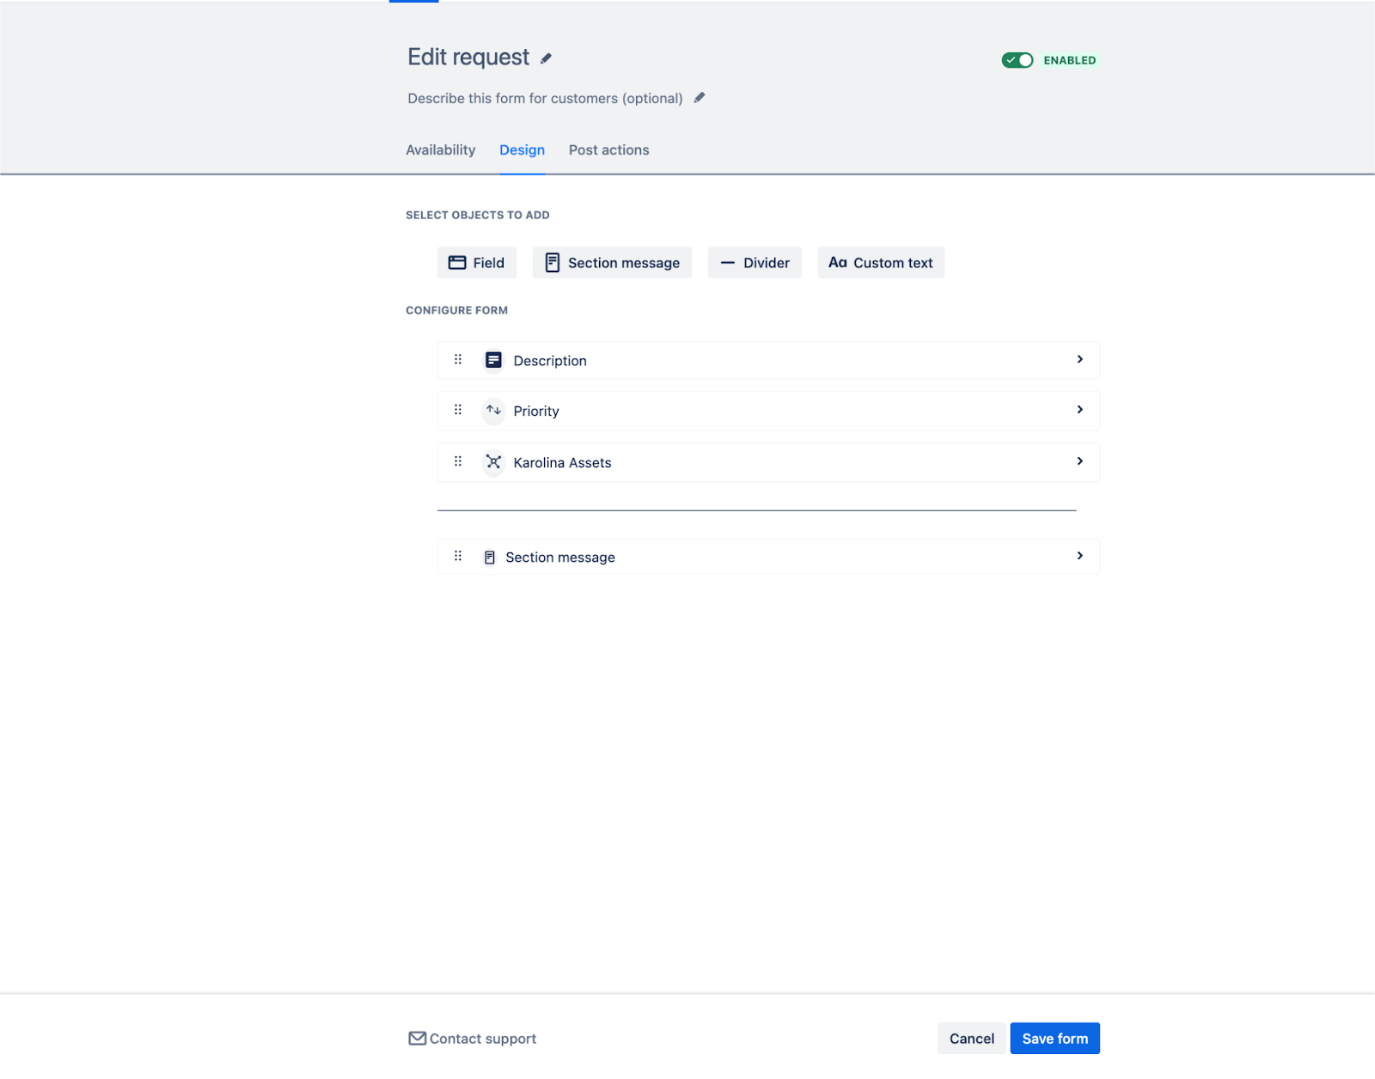This screenshot has width=1375, height=1079.
Task: Switch to the Availability tab
Action: 440,149
